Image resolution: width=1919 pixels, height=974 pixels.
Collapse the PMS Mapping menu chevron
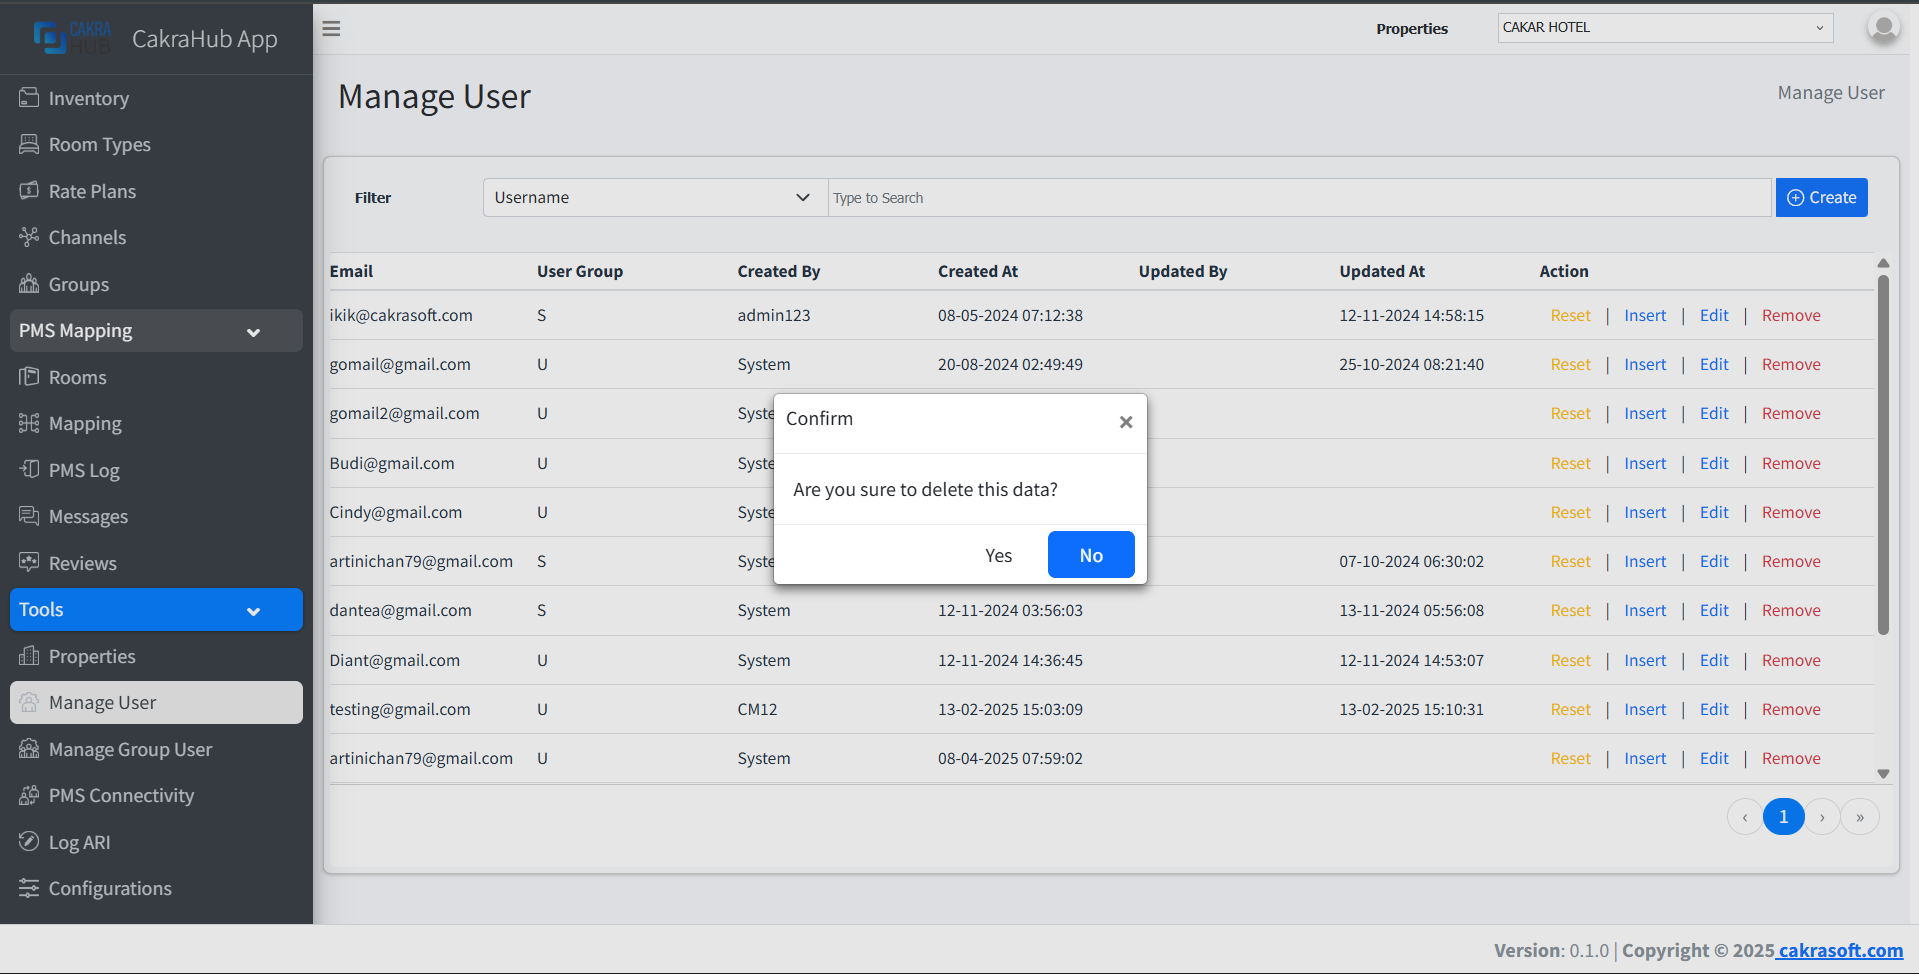(x=253, y=331)
